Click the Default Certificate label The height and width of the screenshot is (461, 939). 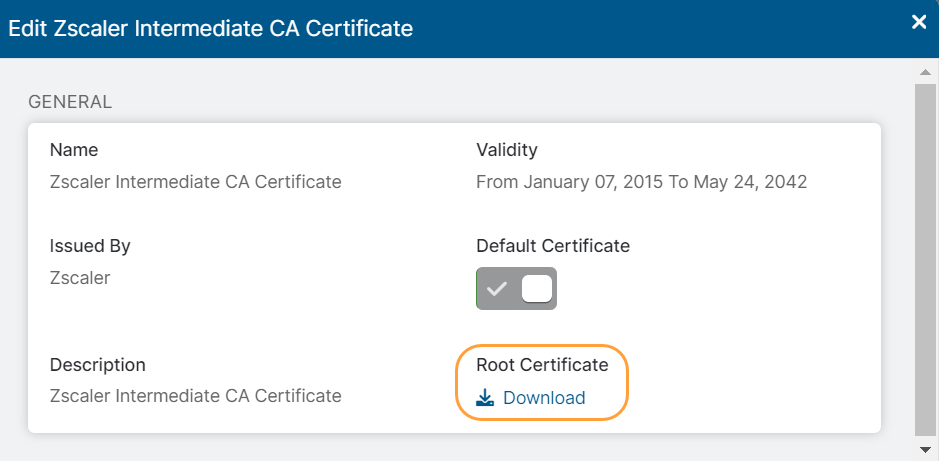point(553,246)
